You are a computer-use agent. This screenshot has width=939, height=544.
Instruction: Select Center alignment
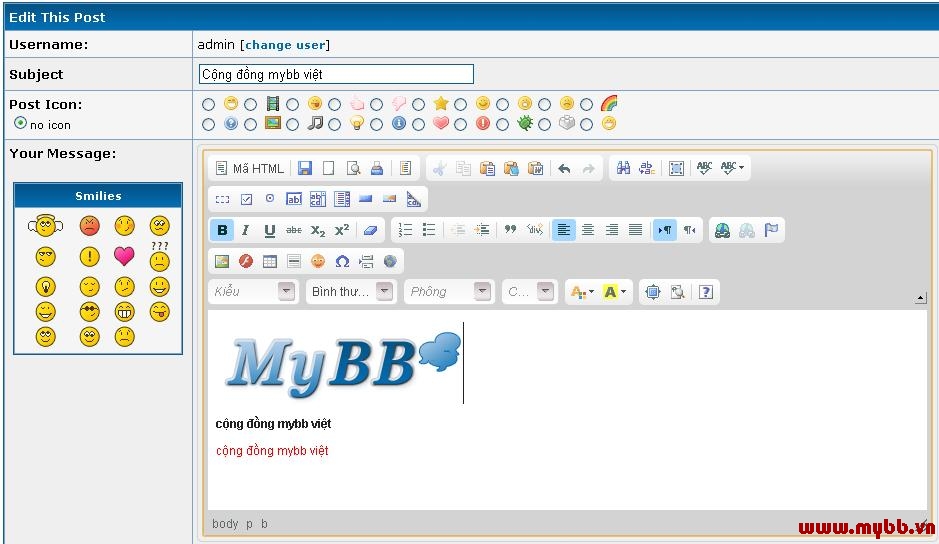(588, 230)
